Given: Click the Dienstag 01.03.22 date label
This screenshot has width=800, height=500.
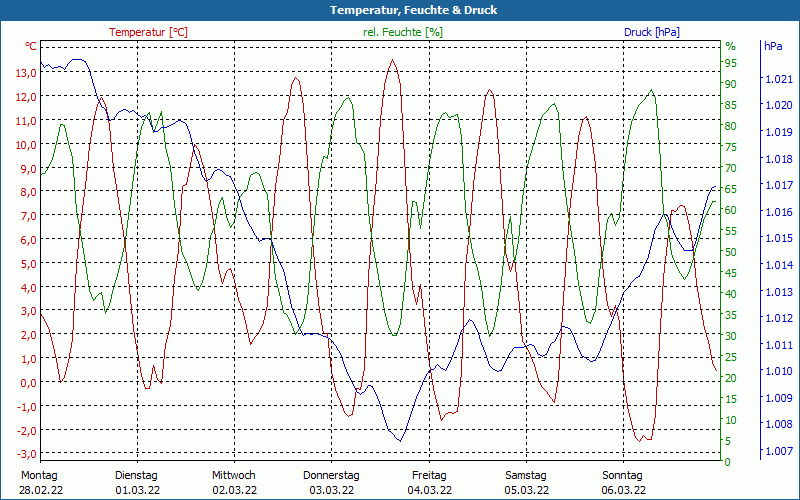Looking at the screenshot, I should [x=136, y=482].
